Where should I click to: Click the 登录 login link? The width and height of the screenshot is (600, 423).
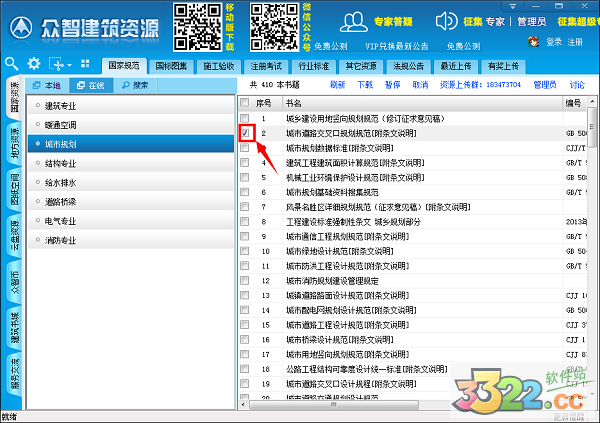tap(554, 42)
